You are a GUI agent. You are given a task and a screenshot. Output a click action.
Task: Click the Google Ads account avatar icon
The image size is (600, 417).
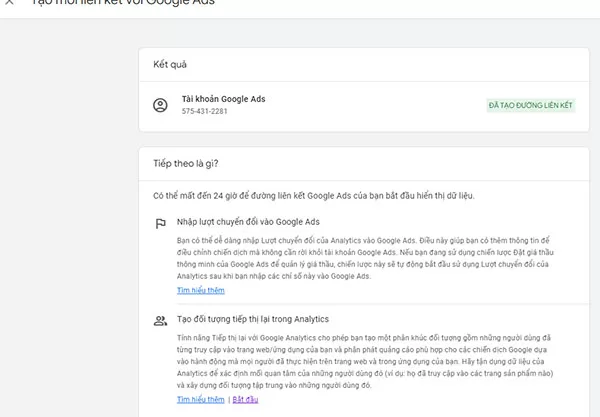pos(160,105)
